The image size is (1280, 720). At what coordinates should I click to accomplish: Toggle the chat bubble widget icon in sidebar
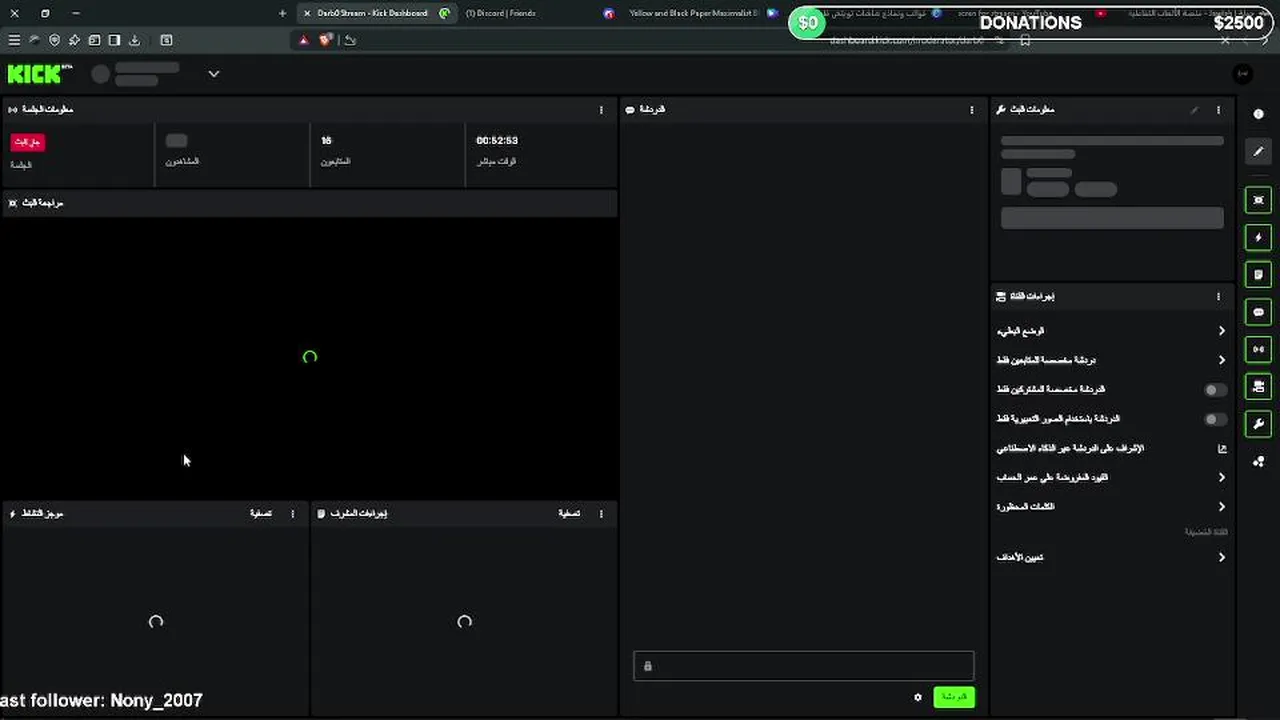(1258, 312)
